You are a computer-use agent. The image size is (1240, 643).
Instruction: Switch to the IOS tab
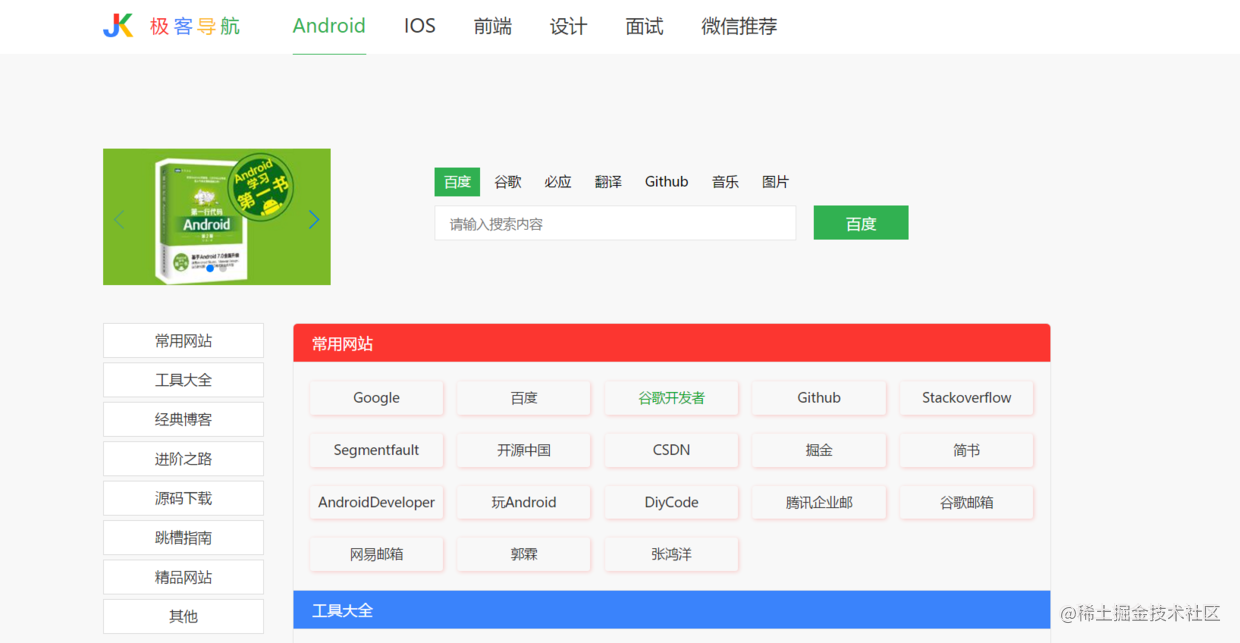[420, 26]
